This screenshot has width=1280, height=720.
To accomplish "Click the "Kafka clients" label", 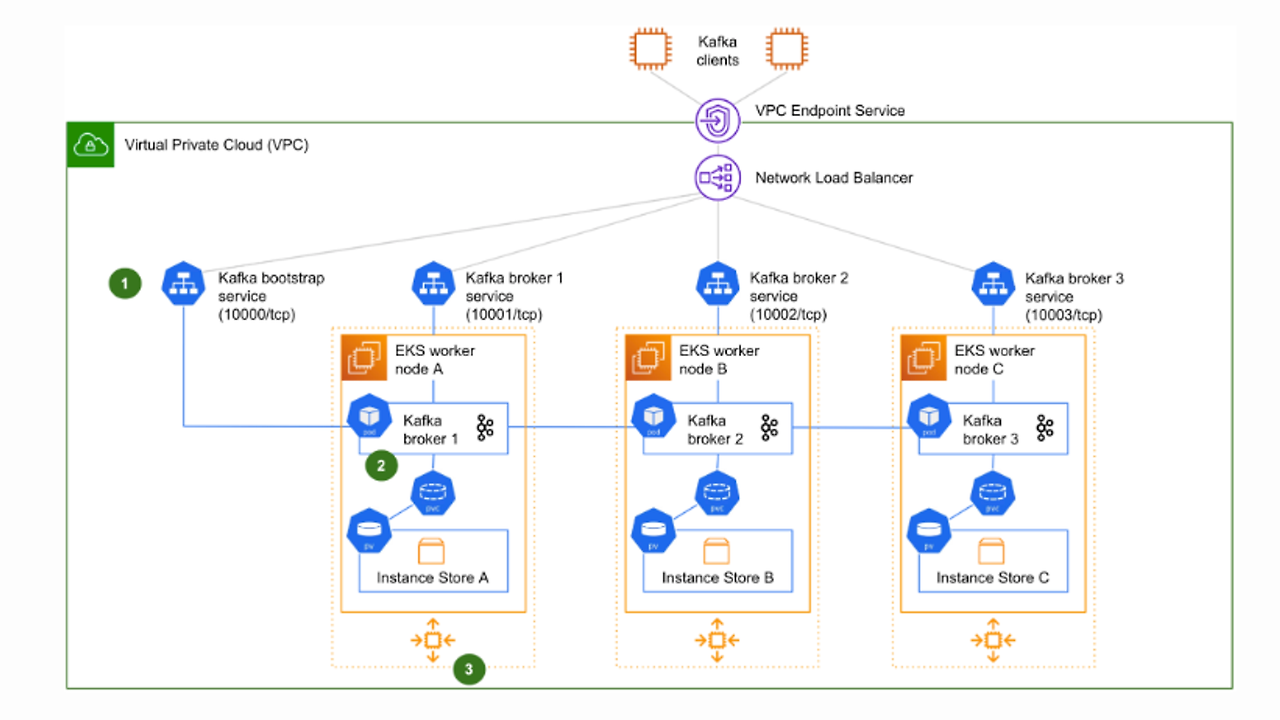I will [718, 51].
